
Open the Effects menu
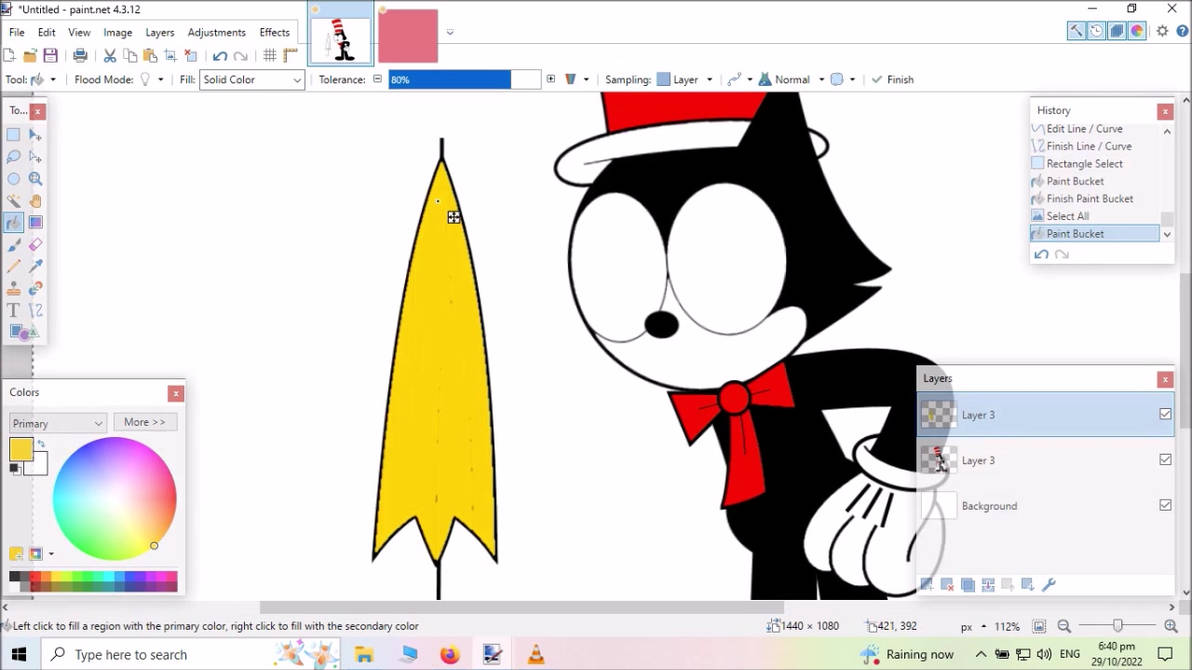point(274,33)
